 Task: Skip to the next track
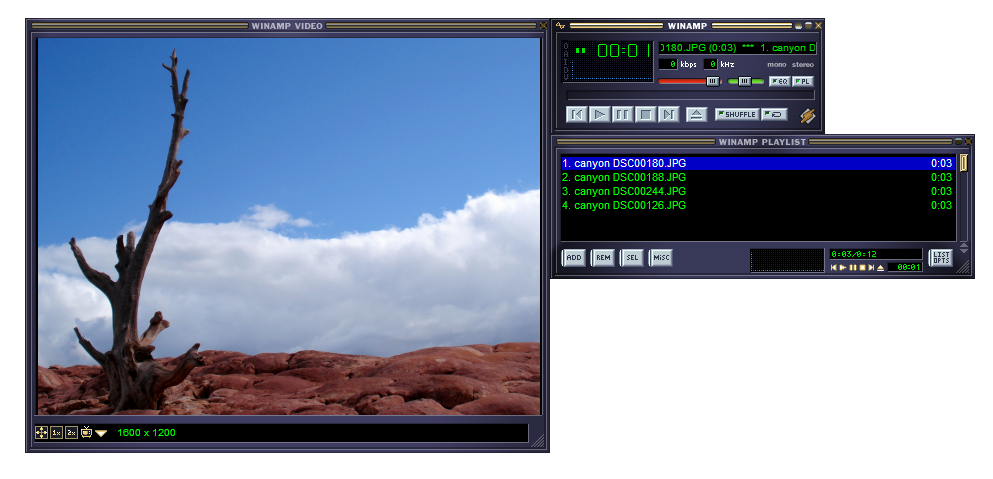click(x=669, y=114)
